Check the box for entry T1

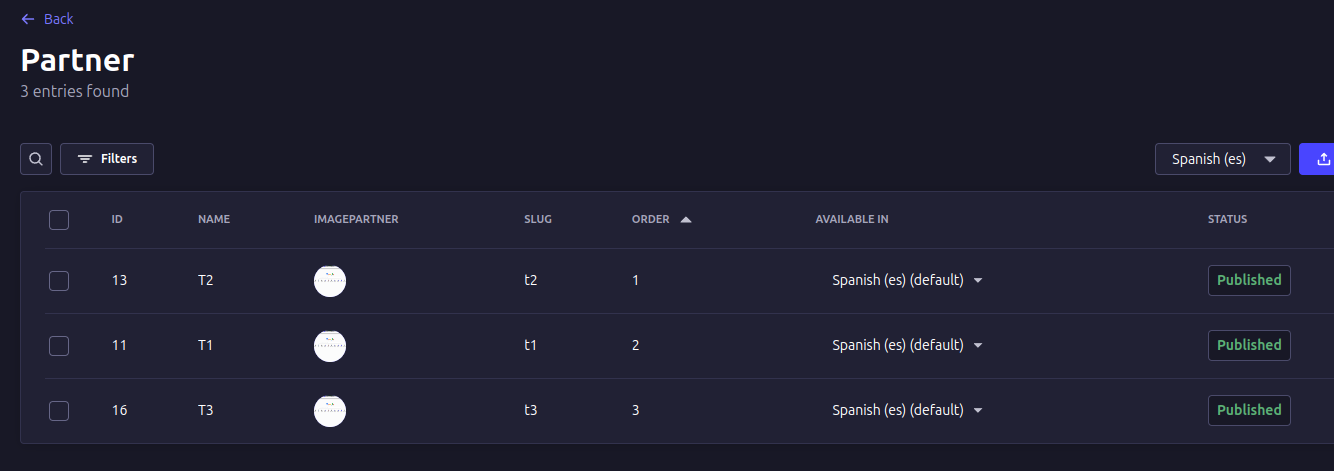click(59, 346)
